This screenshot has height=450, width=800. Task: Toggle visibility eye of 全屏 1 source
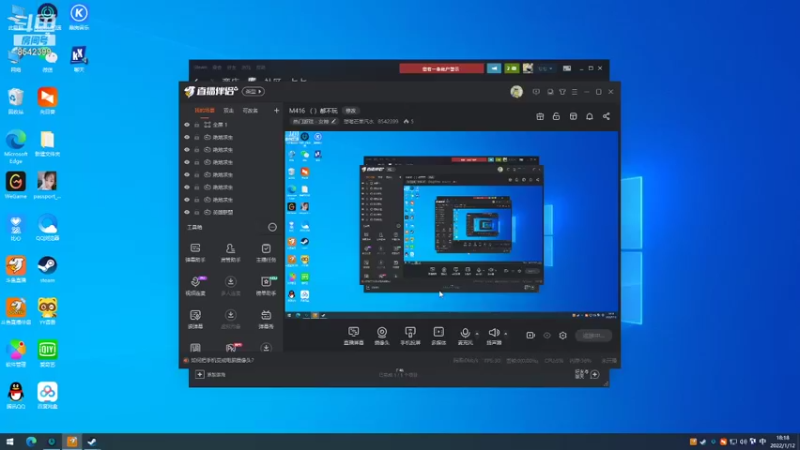click(x=187, y=124)
